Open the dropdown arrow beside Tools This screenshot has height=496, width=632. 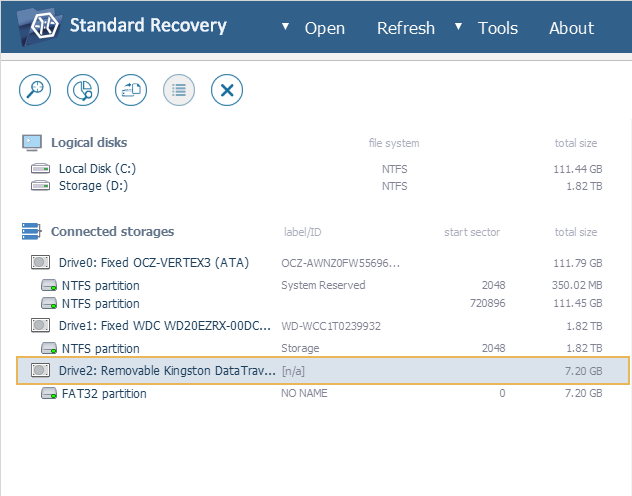(458, 27)
